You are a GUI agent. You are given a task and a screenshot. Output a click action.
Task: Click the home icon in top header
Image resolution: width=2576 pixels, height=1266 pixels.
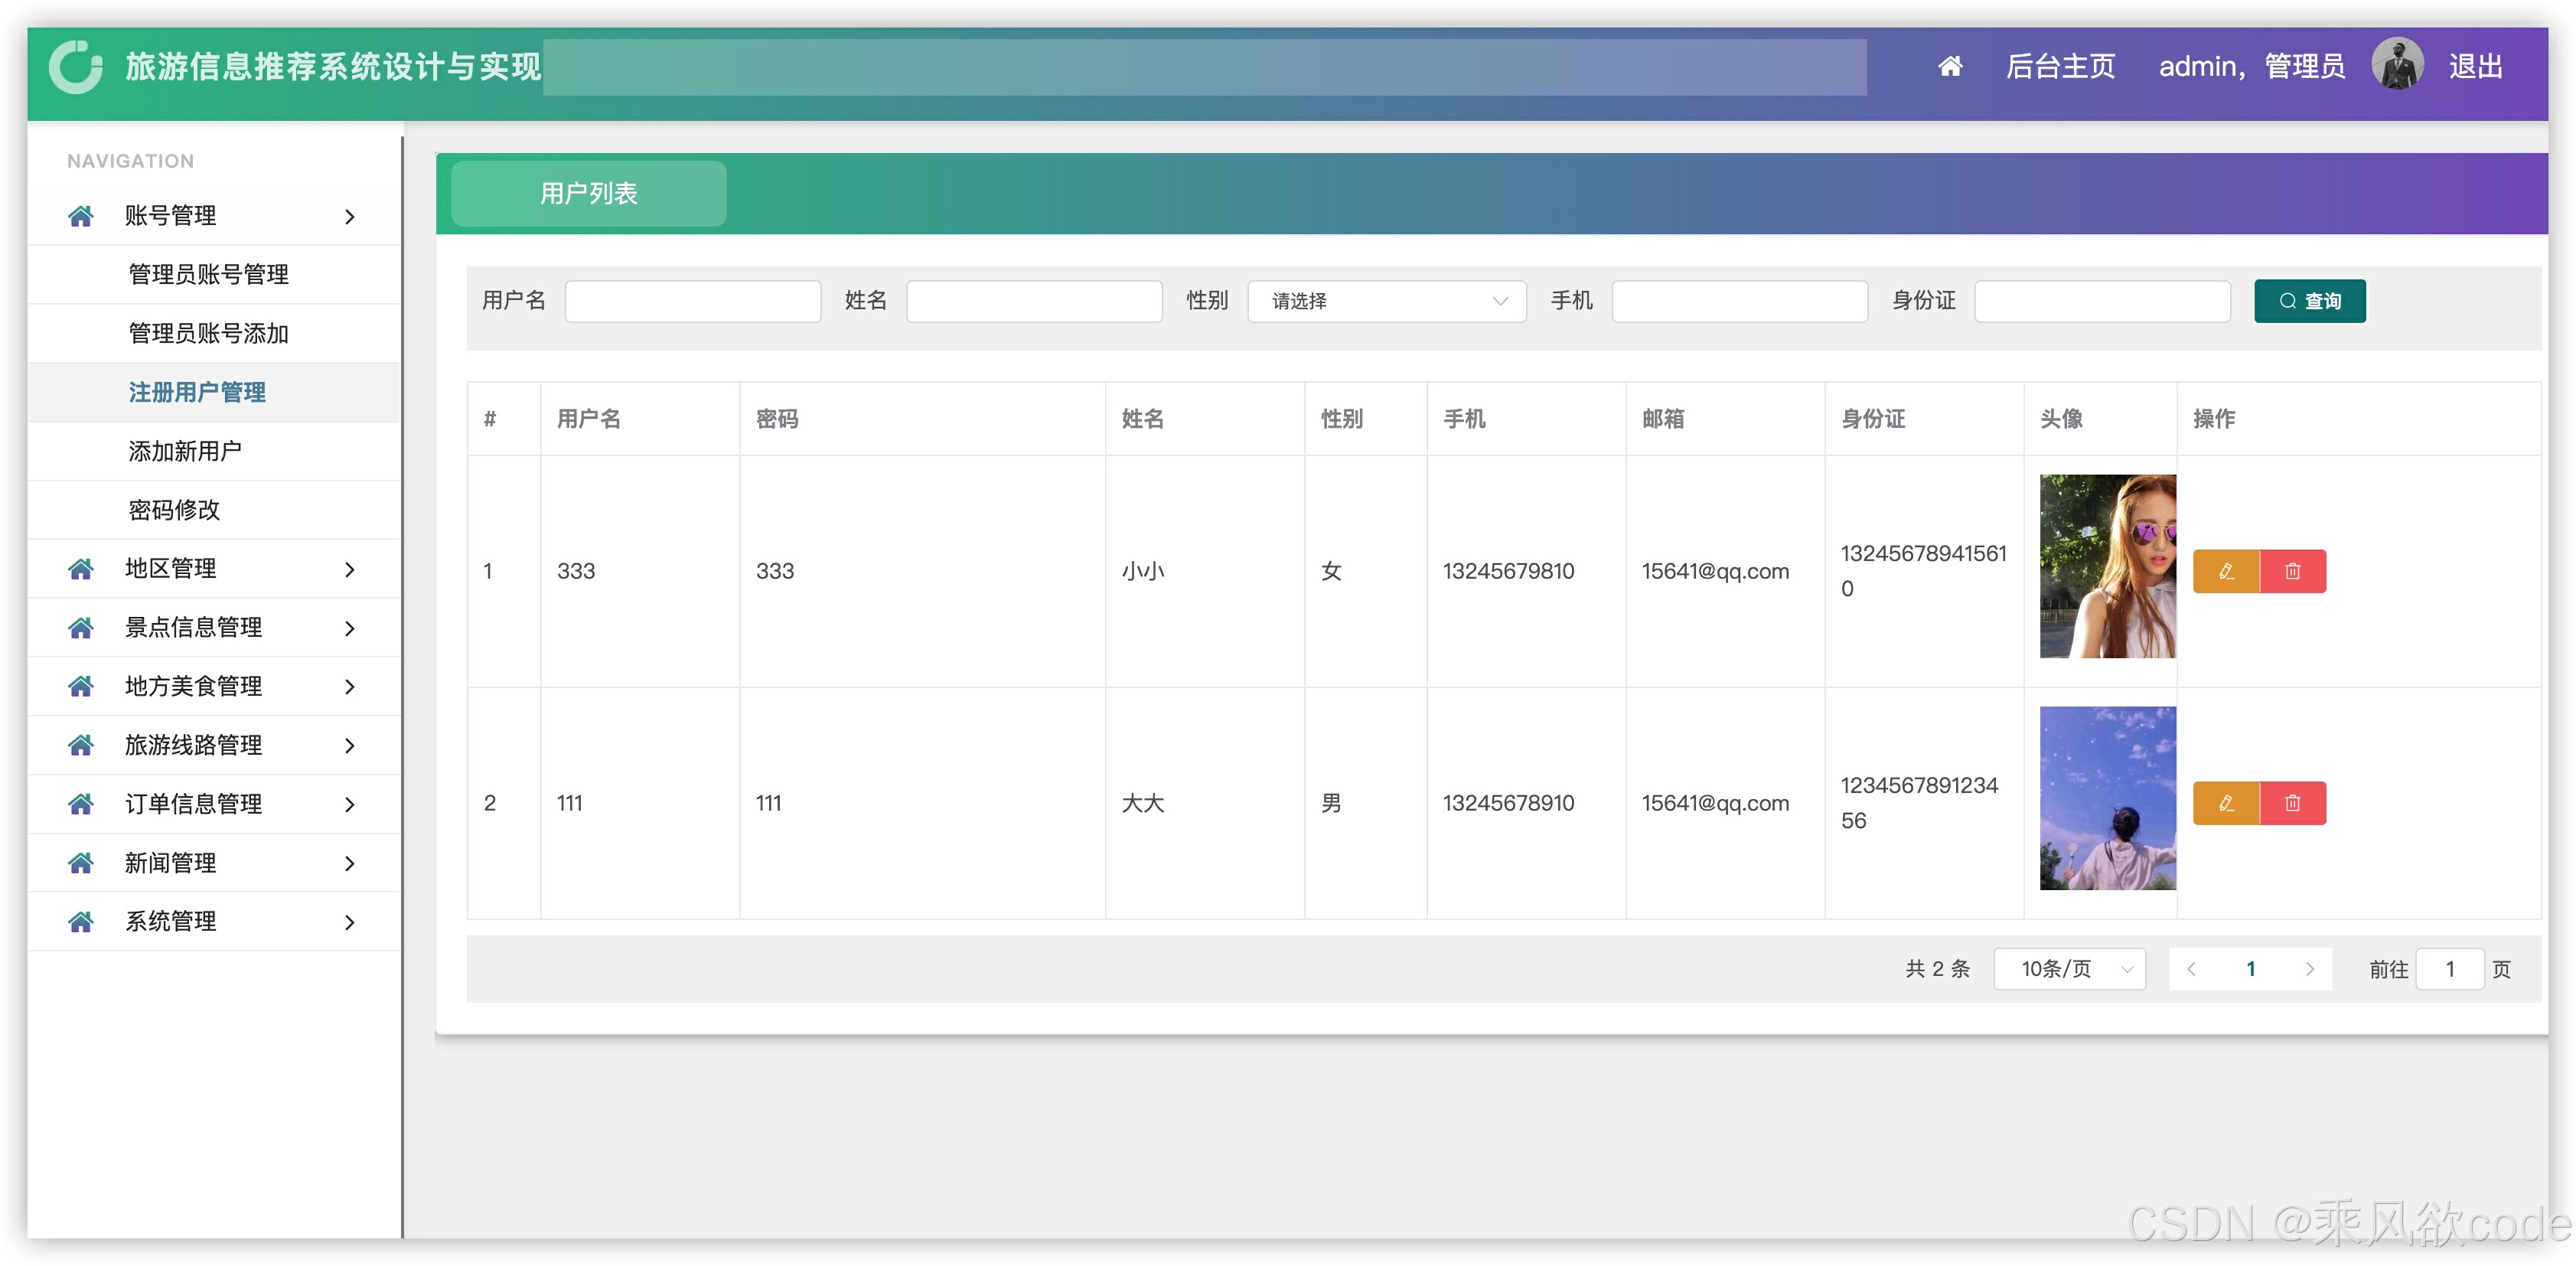coord(1949,66)
